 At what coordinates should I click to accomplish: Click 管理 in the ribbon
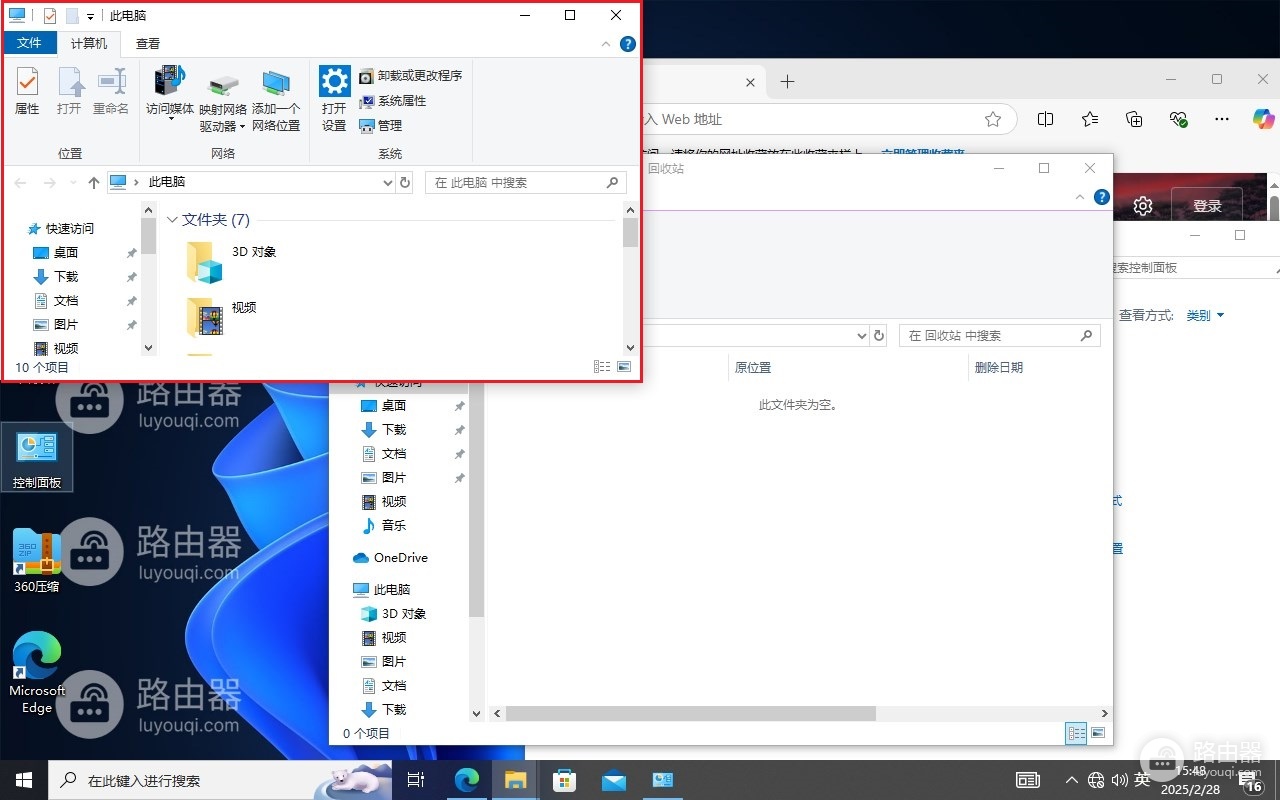380,126
